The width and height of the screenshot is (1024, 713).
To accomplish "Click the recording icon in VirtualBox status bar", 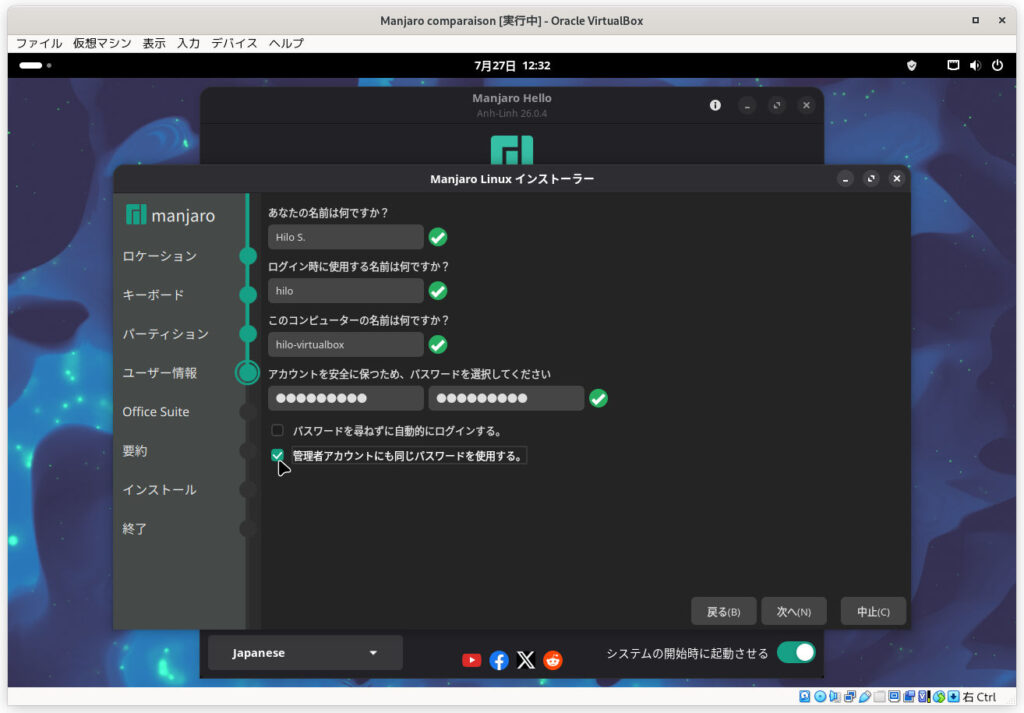I will click(x=909, y=697).
